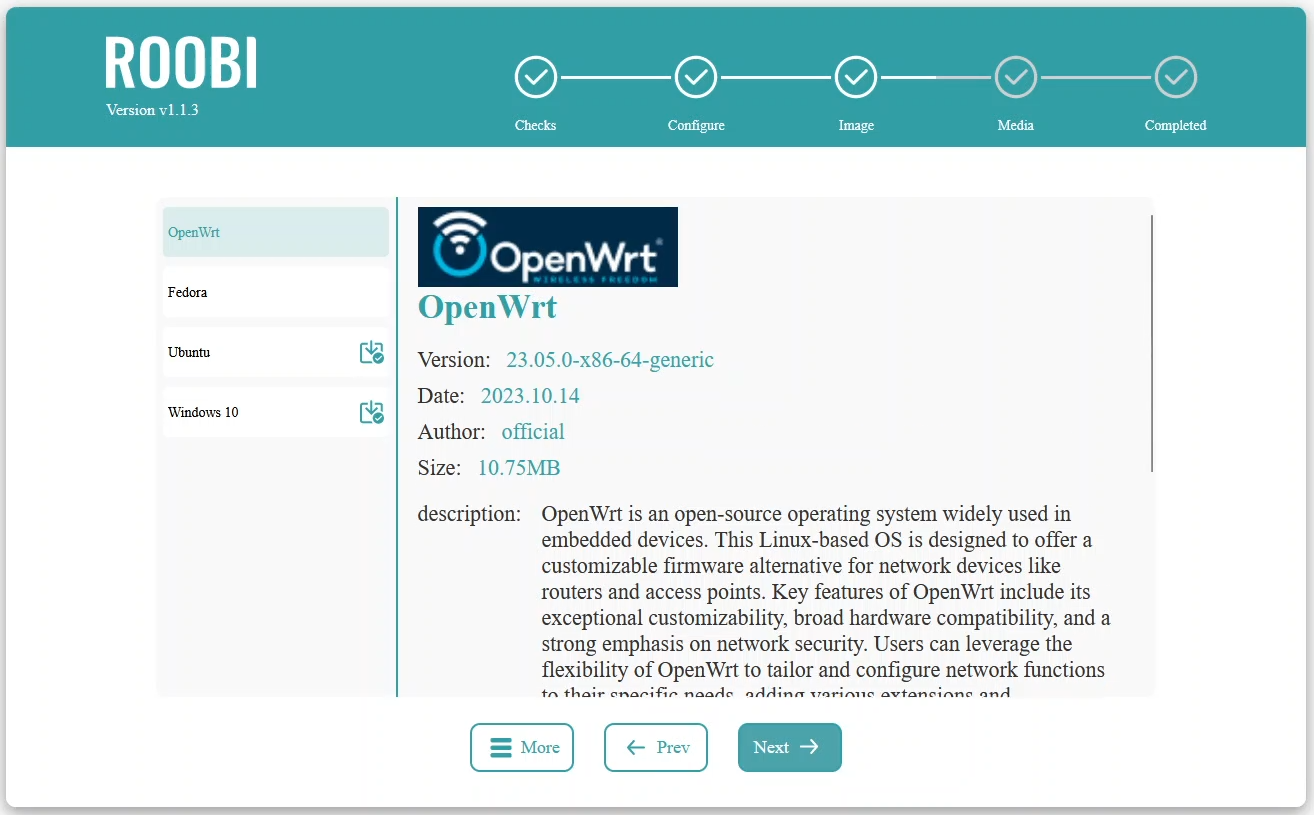Click the description label
1314x815 pixels.
(x=470, y=514)
